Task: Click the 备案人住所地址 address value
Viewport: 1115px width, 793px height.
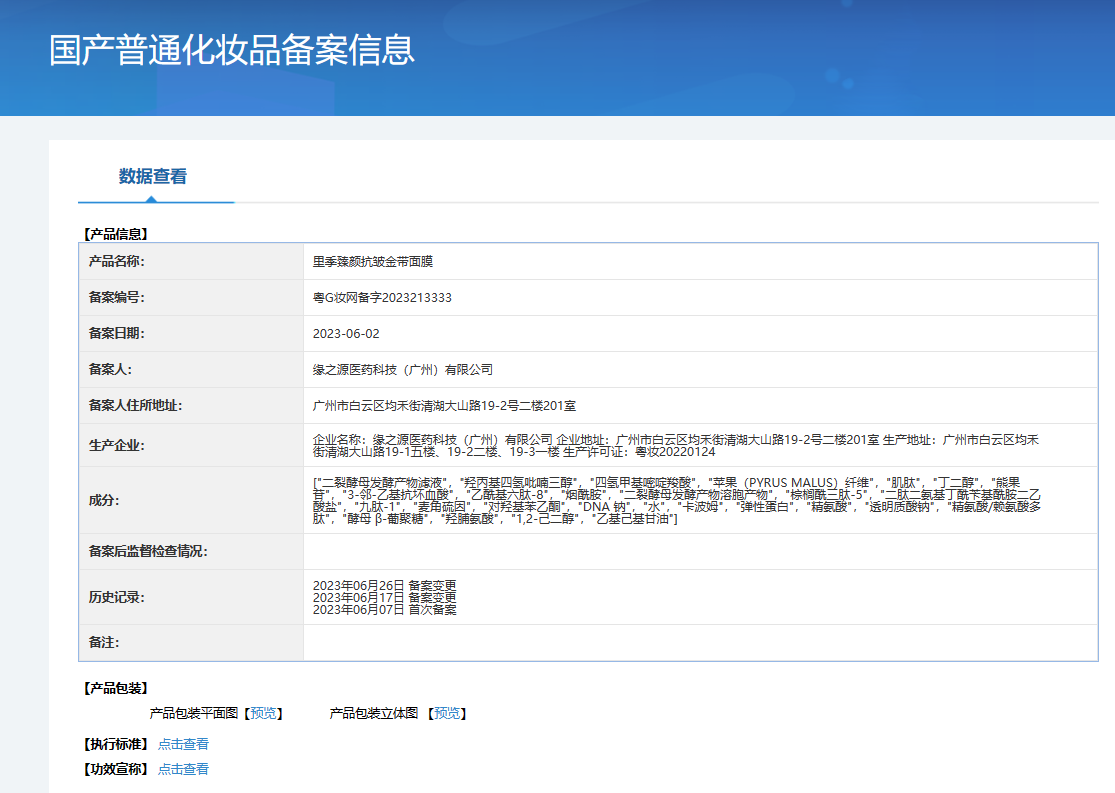Action: (x=444, y=406)
